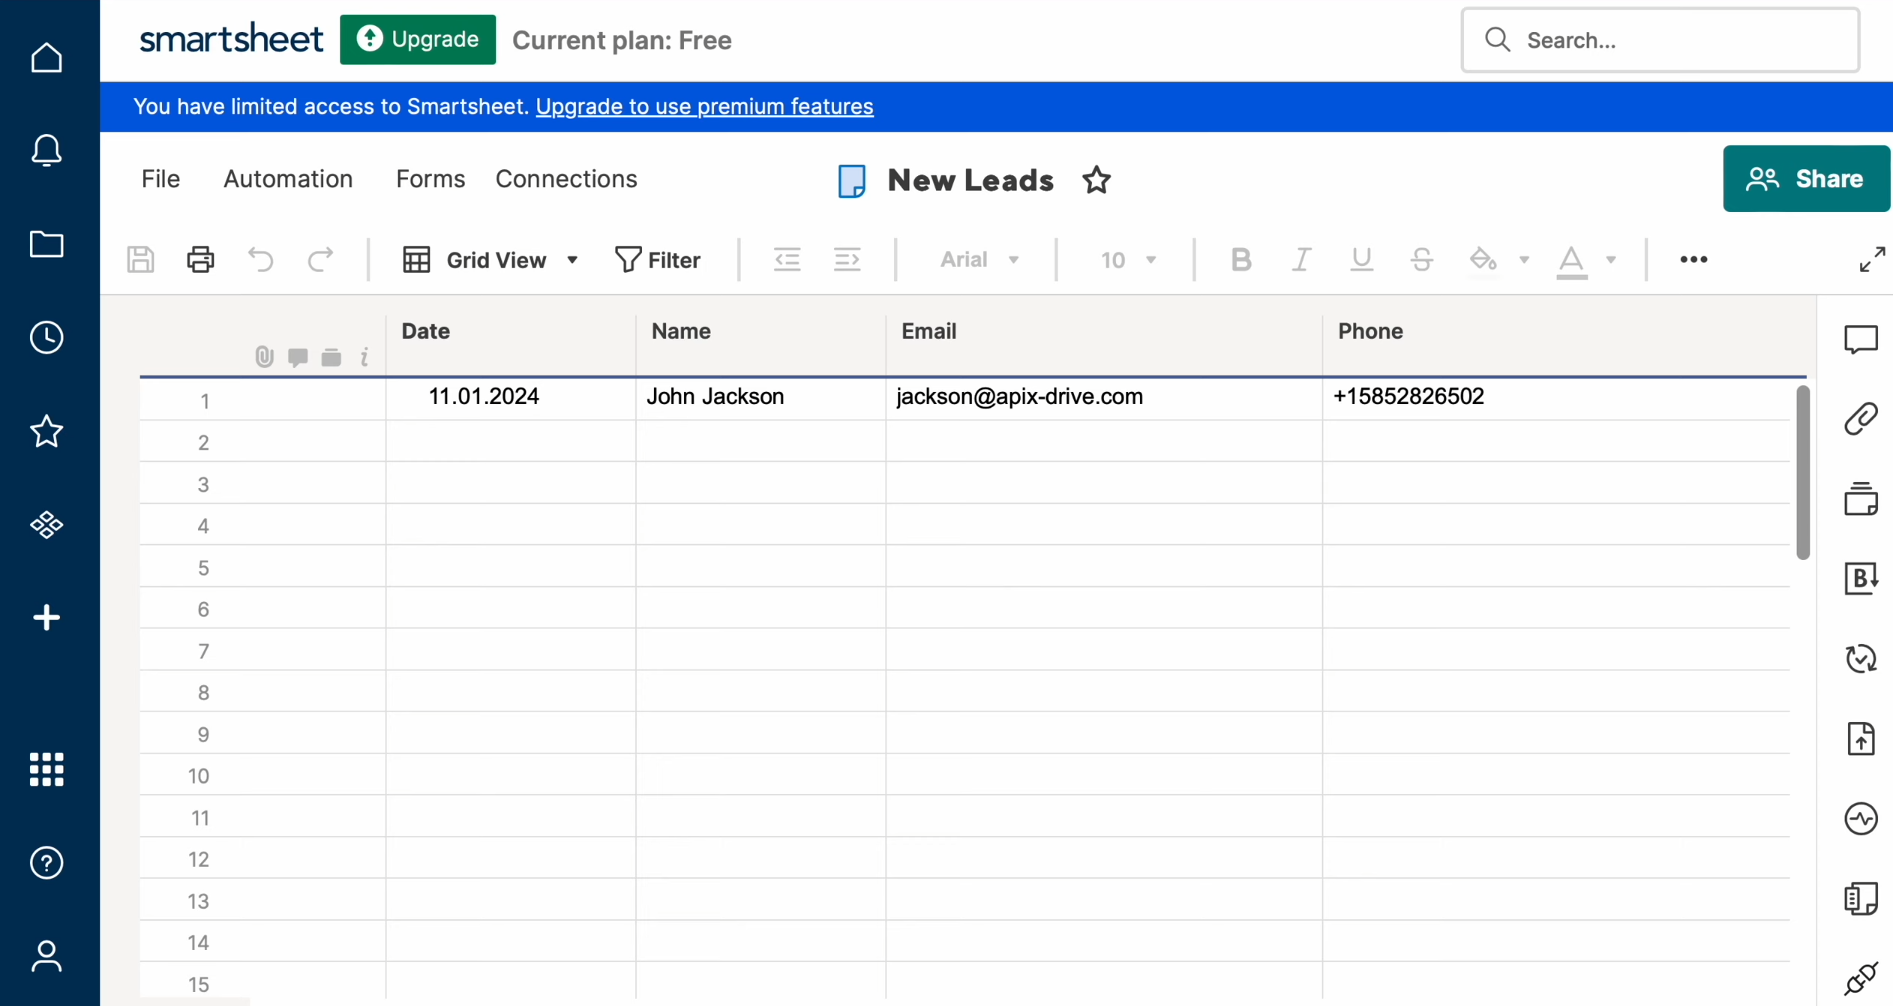Open the Attachments paperclip panel
Screen dimensions: 1893x1006
pyautogui.click(x=1860, y=419)
